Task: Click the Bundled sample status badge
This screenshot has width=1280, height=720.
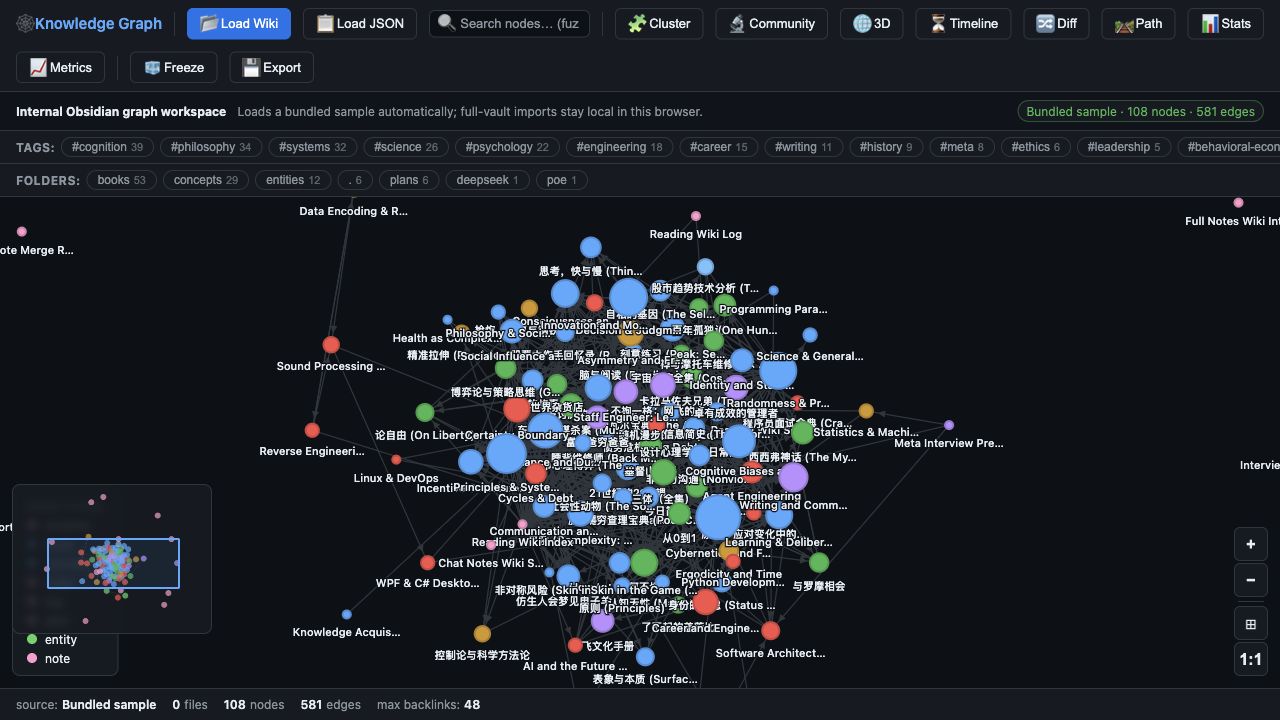Action: [x=1140, y=111]
